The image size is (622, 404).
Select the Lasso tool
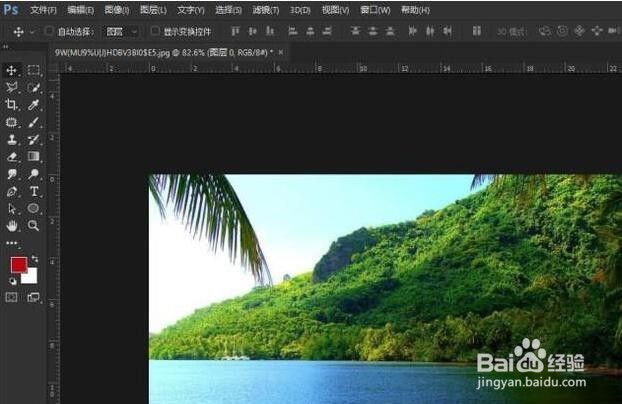(12, 87)
